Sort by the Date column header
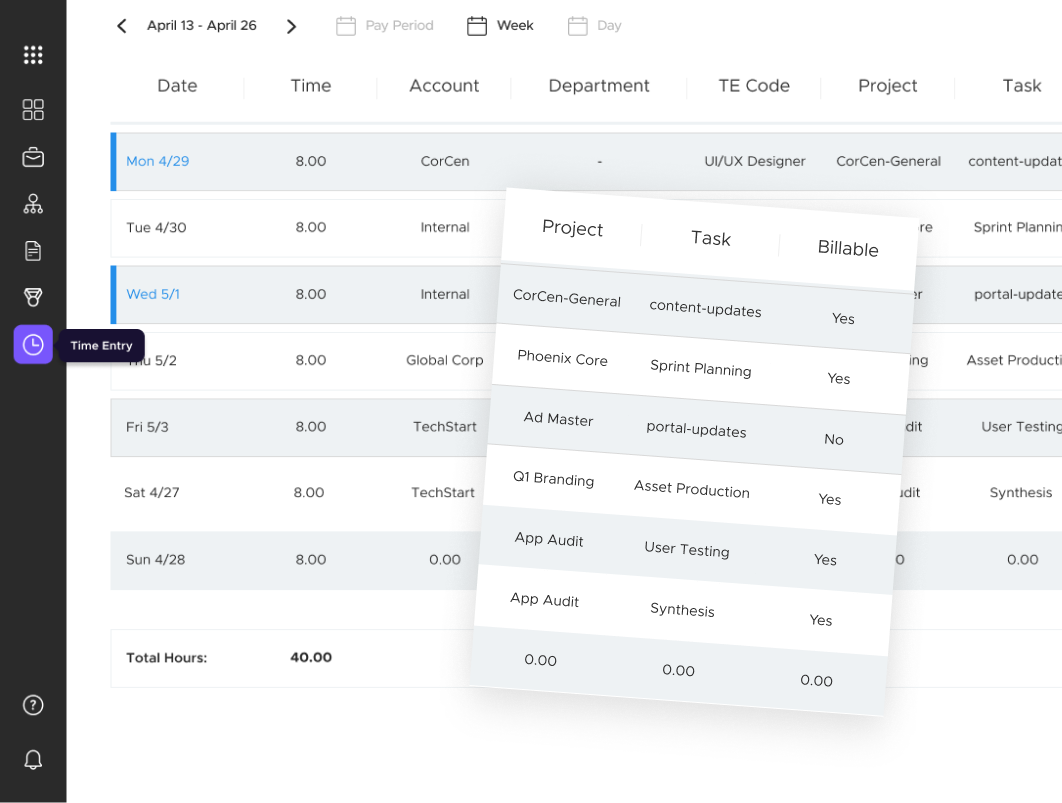The width and height of the screenshot is (1062, 803). pyautogui.click(x=177, y=86)
